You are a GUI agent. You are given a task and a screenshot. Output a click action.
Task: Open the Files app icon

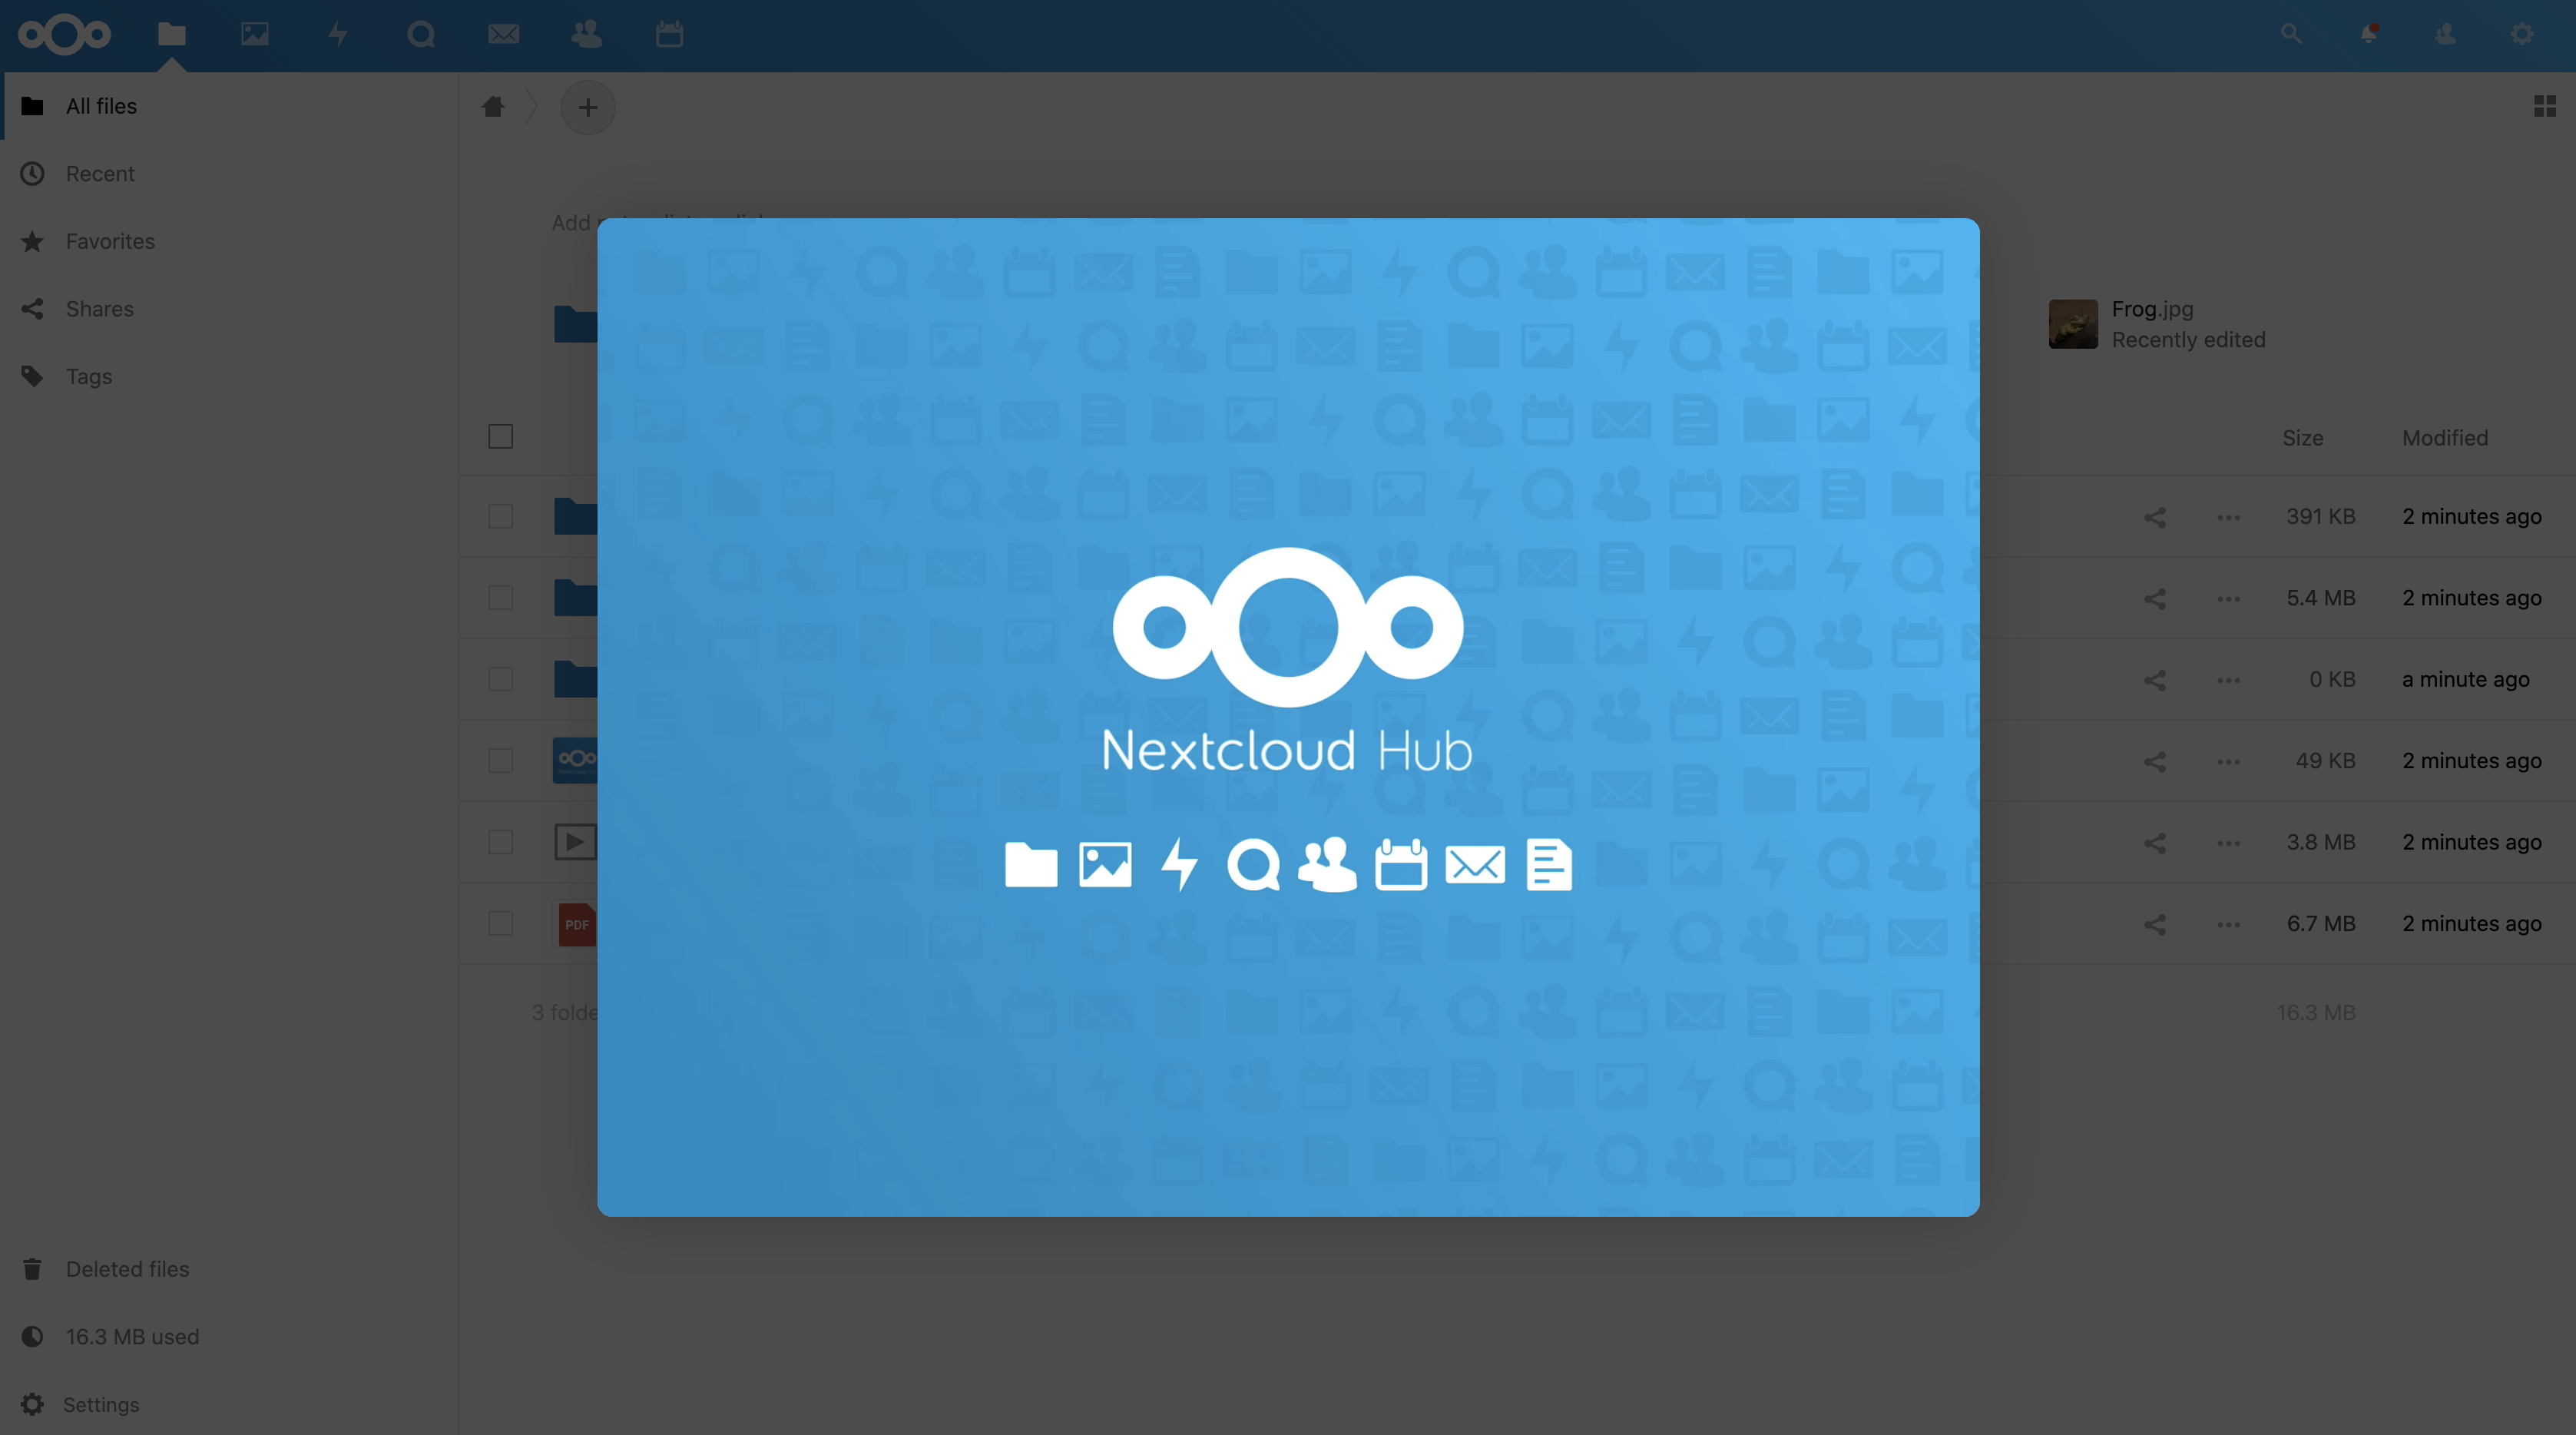(x=171, y=34)
